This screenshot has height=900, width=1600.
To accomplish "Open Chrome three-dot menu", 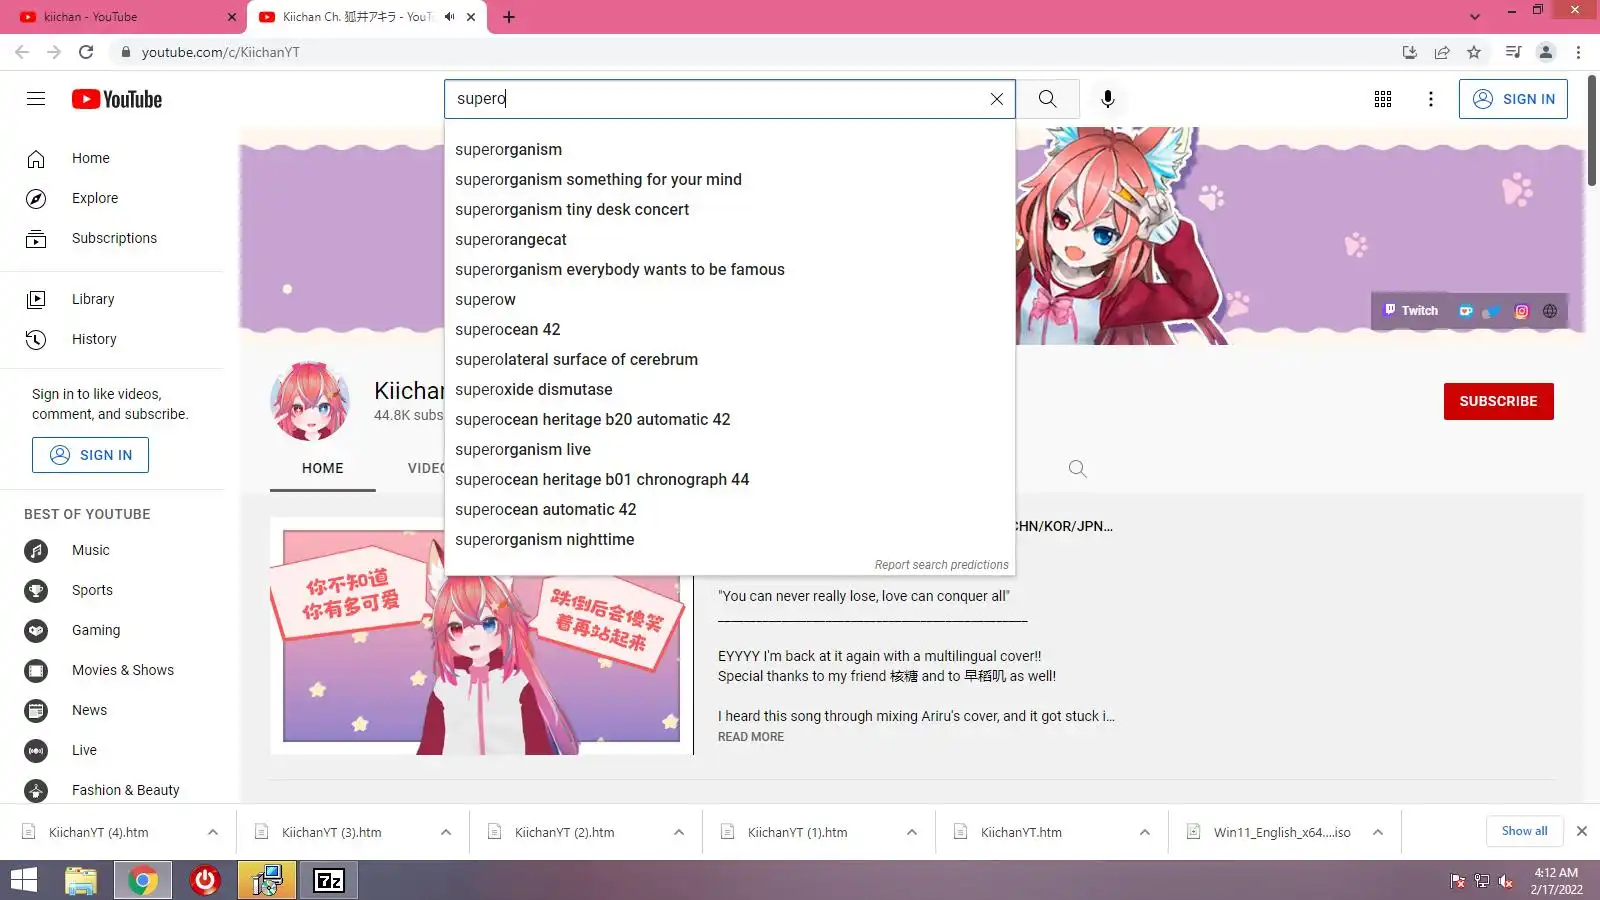I will (1578, 52).
